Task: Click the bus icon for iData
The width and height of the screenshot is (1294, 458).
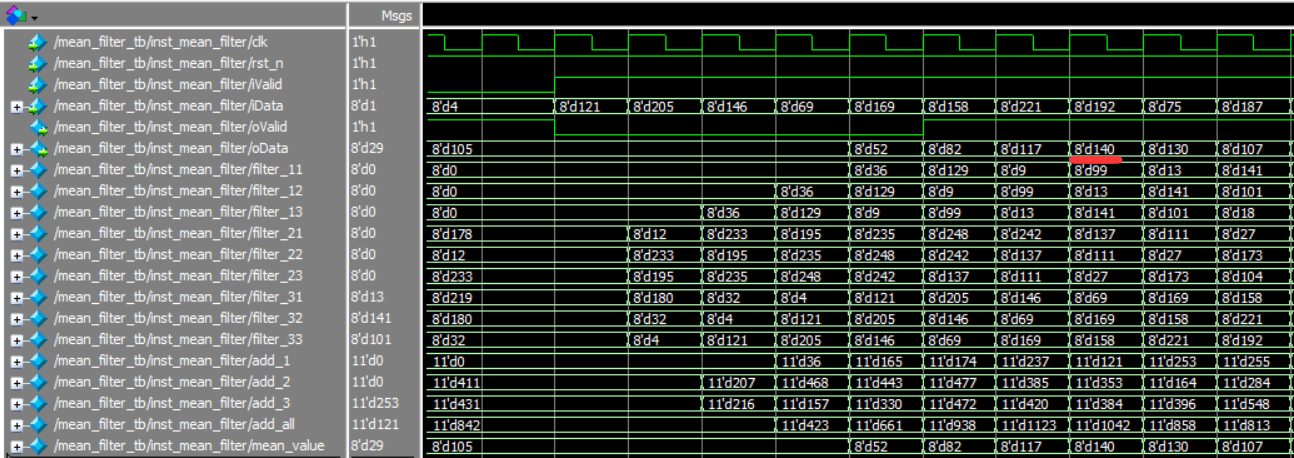Action: (39, 105)
